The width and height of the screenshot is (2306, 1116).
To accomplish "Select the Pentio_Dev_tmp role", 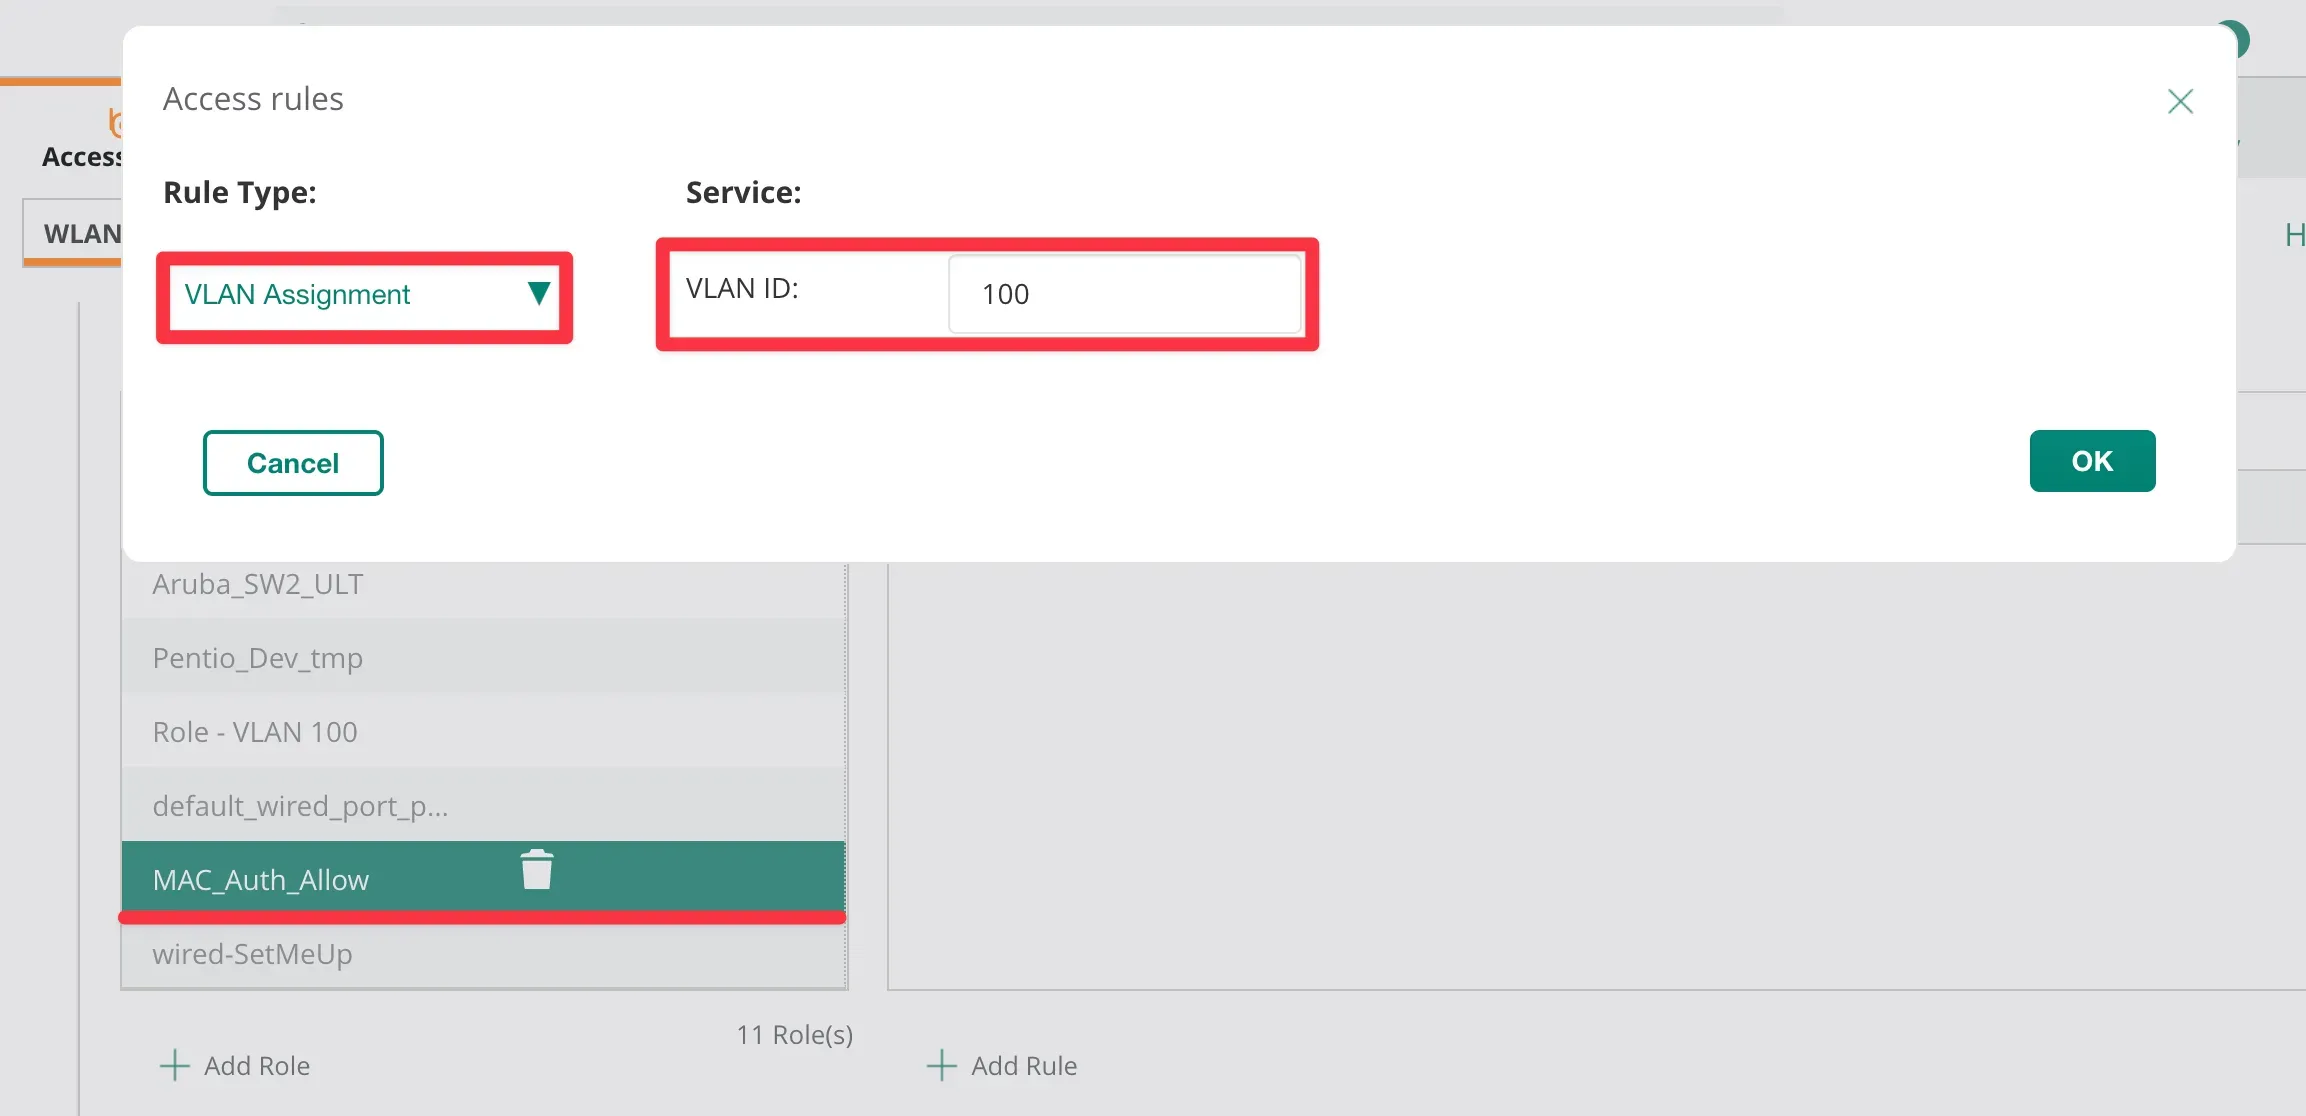I will coord(258,658).
